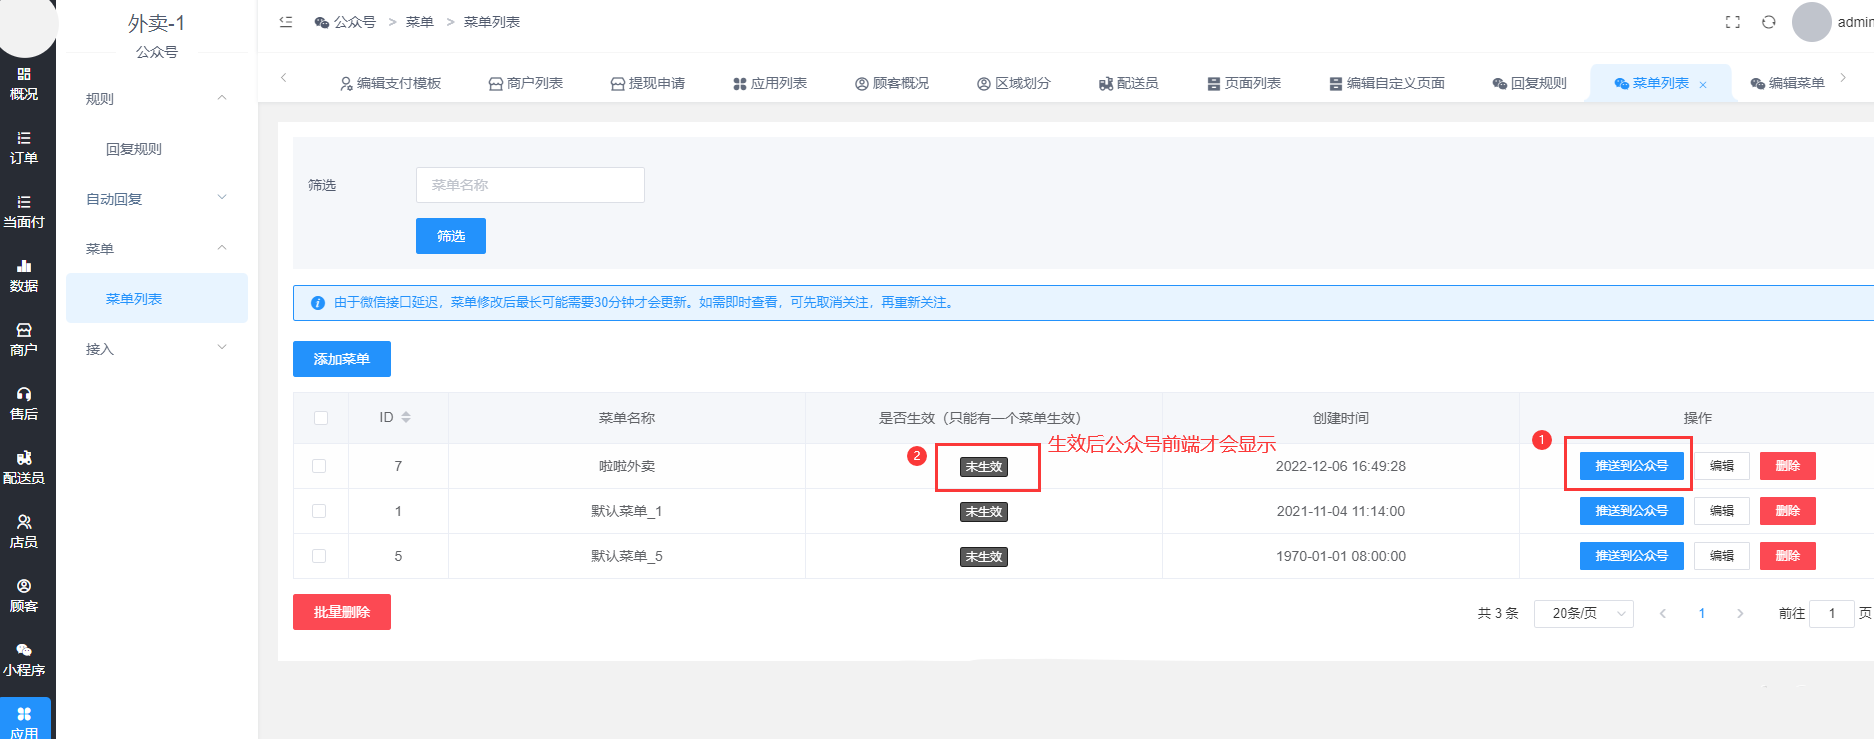Screen dimensions: 1874x739
Task: Open 概况 overview in left sidebar
Action: 24,84
